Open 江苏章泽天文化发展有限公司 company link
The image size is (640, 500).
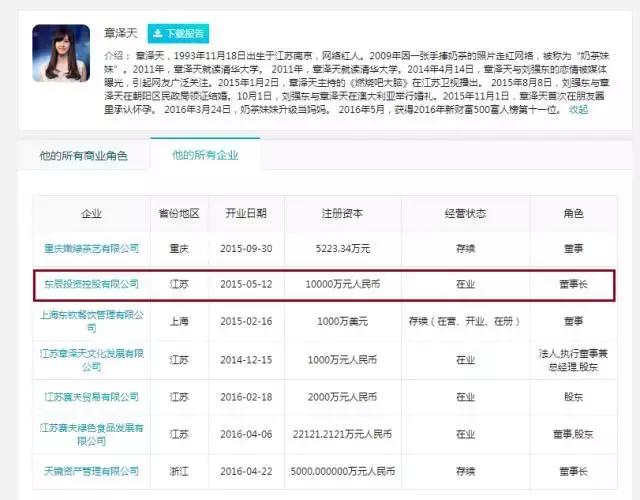91,356
